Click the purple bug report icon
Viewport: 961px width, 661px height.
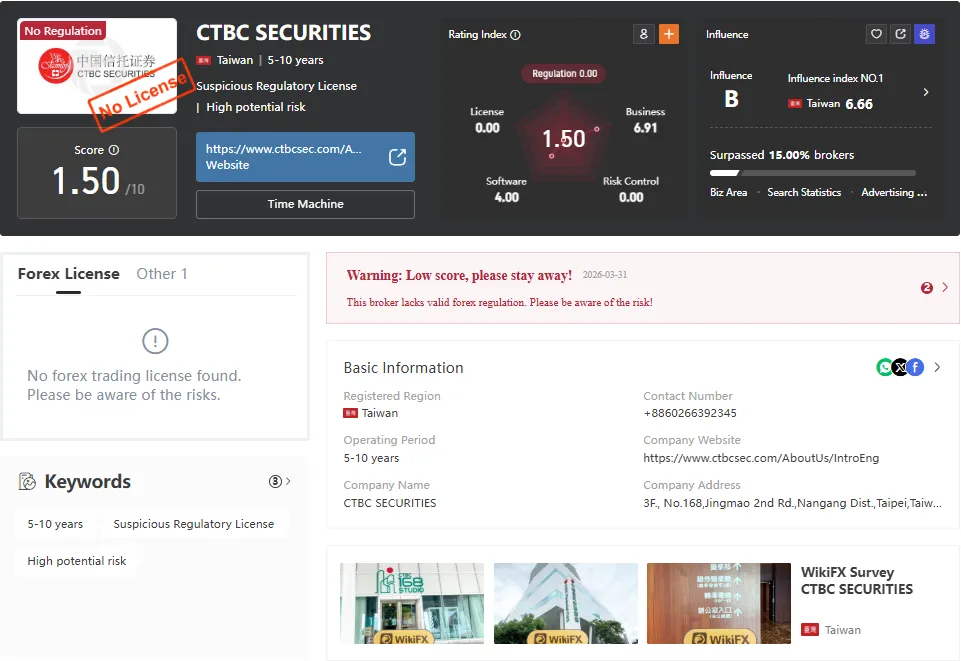[924, 34]
